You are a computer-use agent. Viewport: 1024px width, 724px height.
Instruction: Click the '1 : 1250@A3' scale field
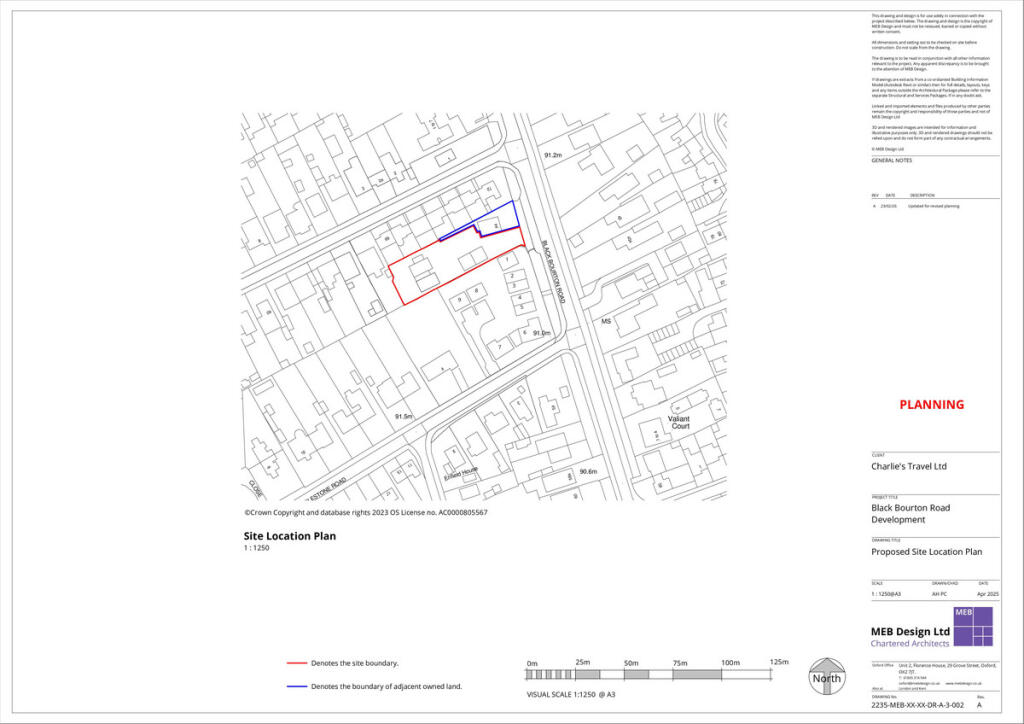(886, 595)
